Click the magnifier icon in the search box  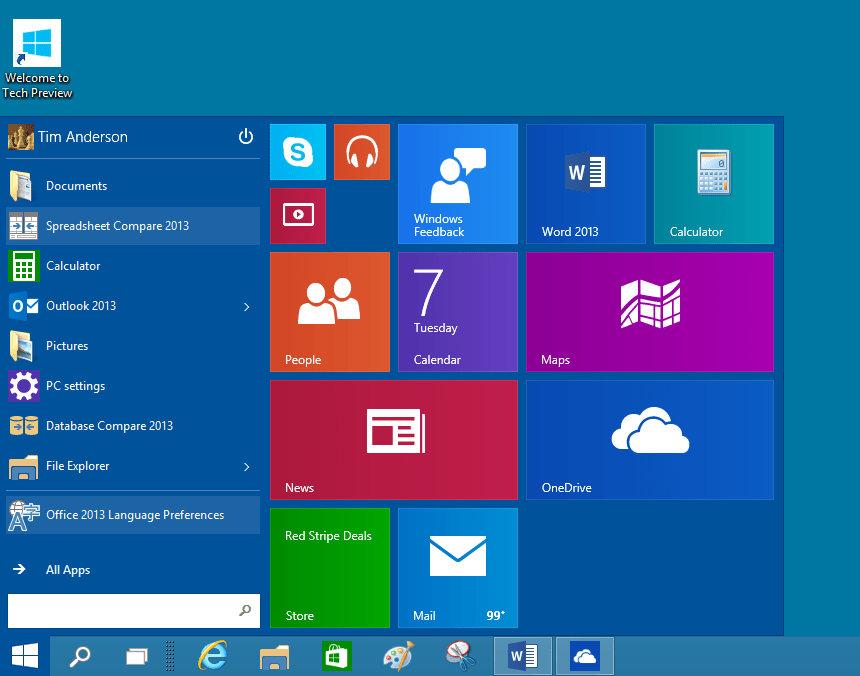pos(245,610)
